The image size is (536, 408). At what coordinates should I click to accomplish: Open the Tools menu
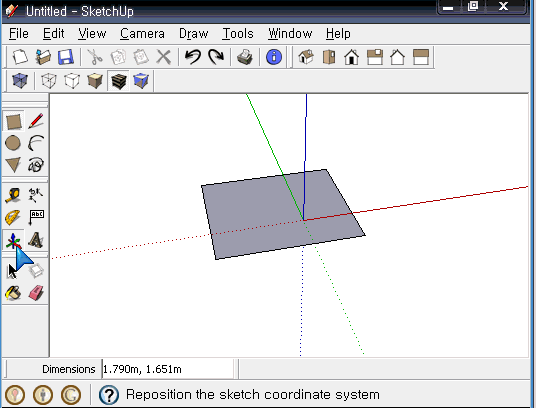coord(238,34)
